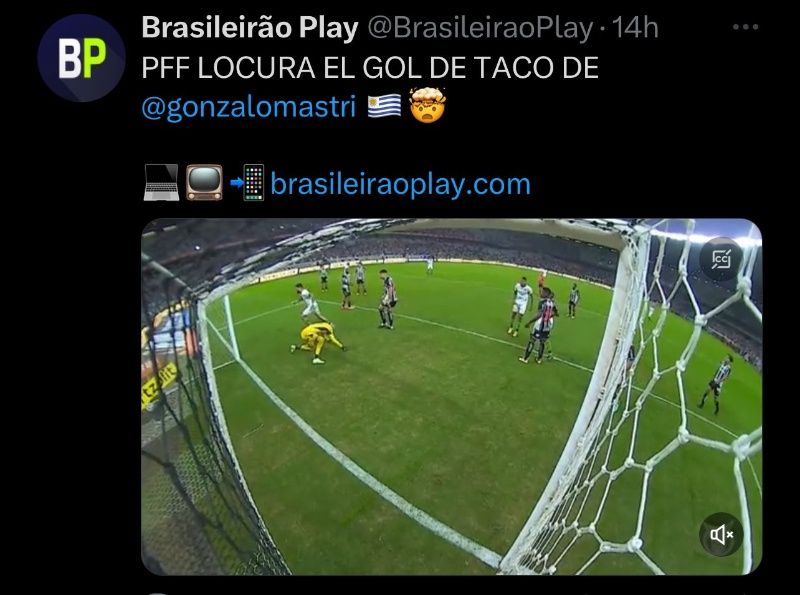The image size is (800, 595).
Task: Click the Brasileirão Play display name
Action: 250,28
